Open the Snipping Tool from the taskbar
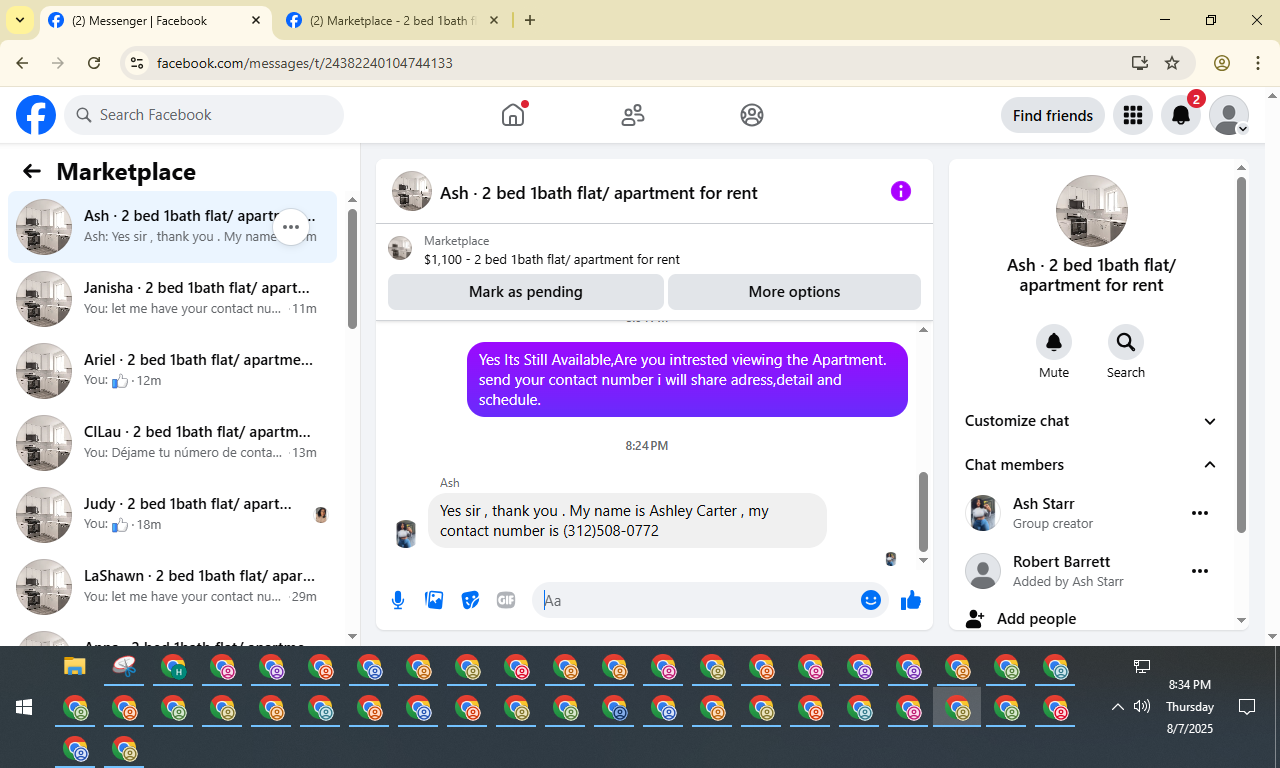Image resolution: width=1280 pixels, height=768 pixels. [124, 666]
